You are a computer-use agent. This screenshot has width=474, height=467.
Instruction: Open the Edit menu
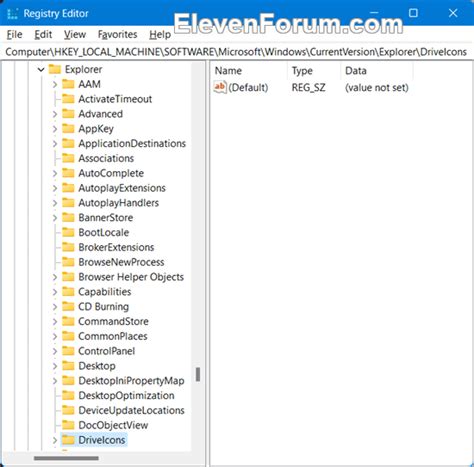(43, 34)
